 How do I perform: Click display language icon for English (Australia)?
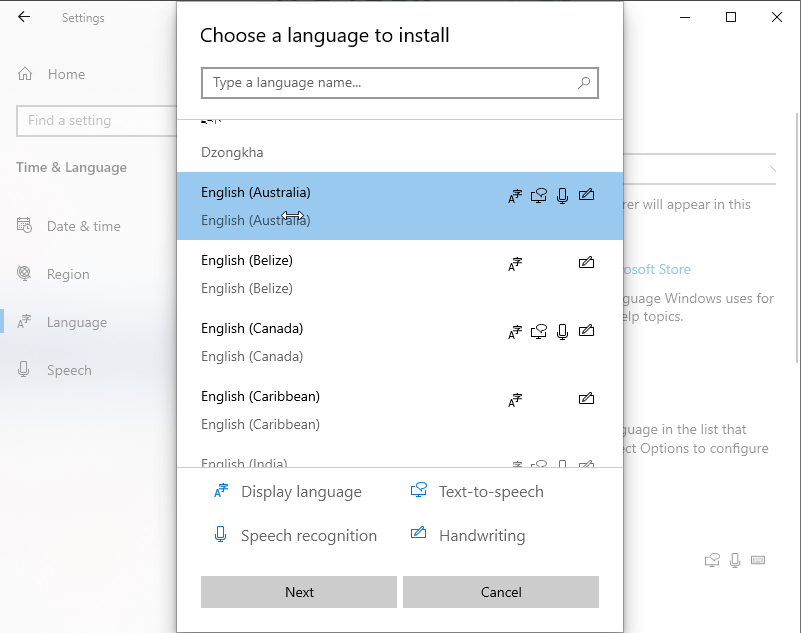tap(515, 196)
